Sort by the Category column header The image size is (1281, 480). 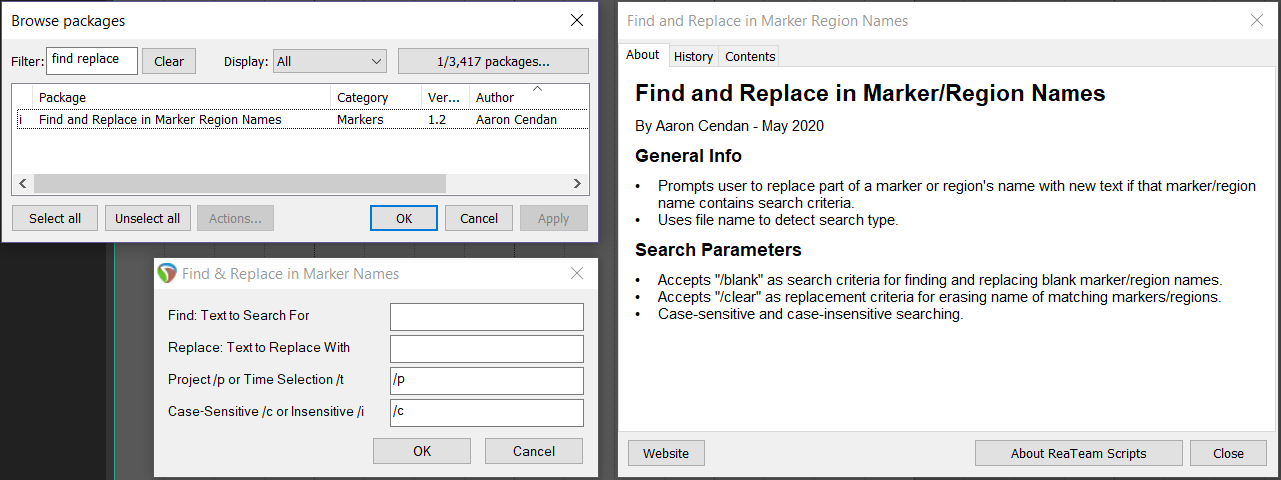coord(376,97)
